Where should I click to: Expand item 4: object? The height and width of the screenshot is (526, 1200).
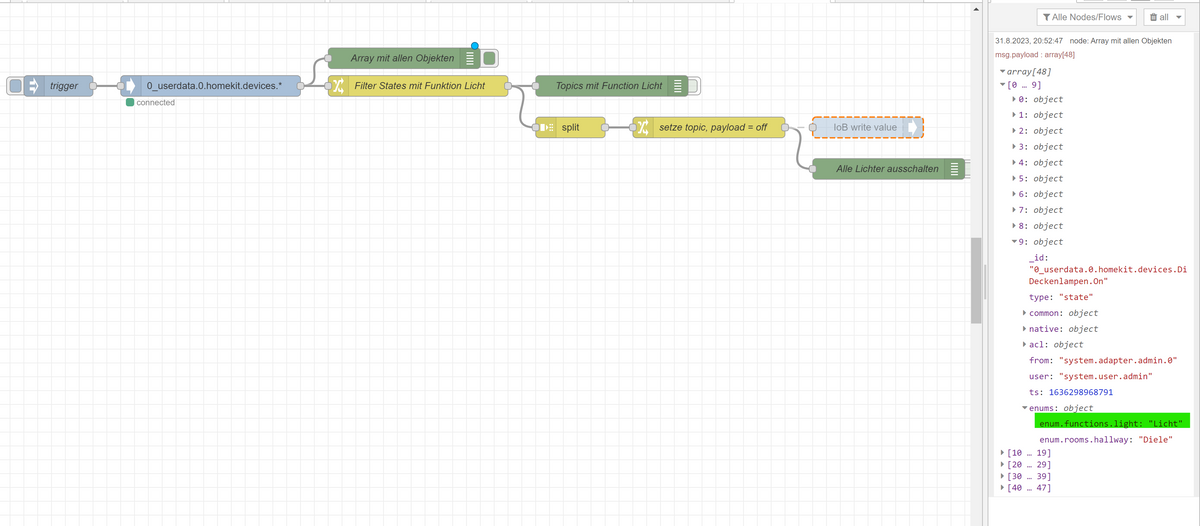1015,163
